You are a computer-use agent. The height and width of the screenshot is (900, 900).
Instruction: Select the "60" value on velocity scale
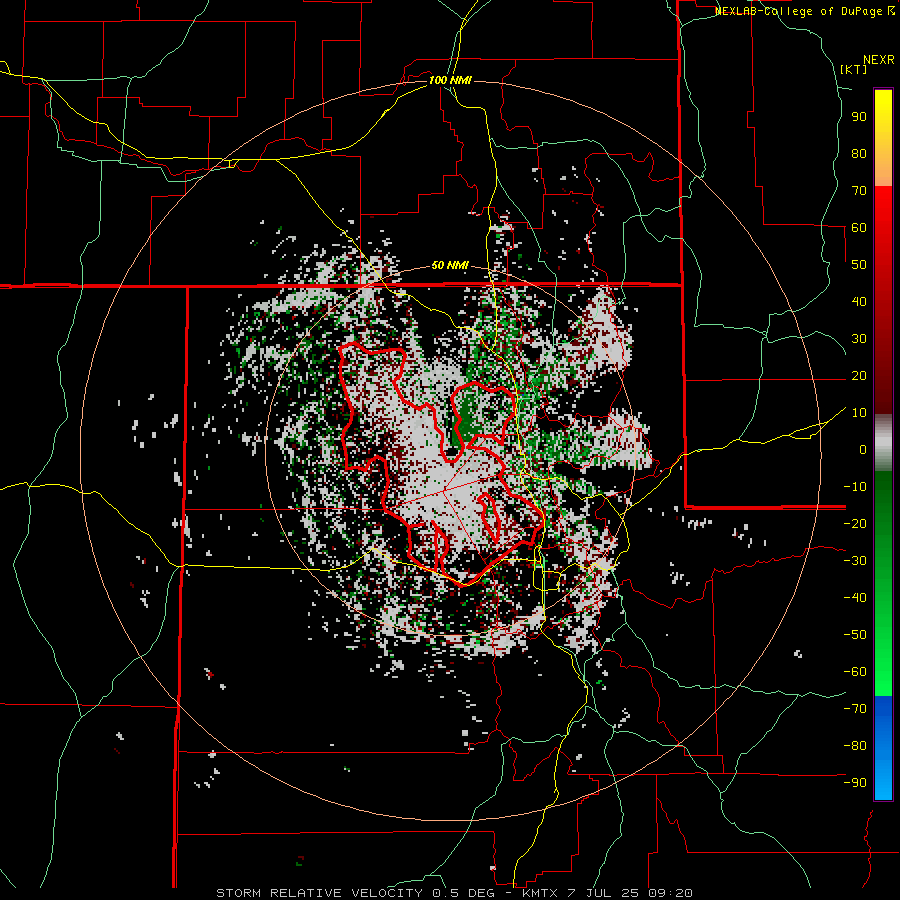click(859, 228)
